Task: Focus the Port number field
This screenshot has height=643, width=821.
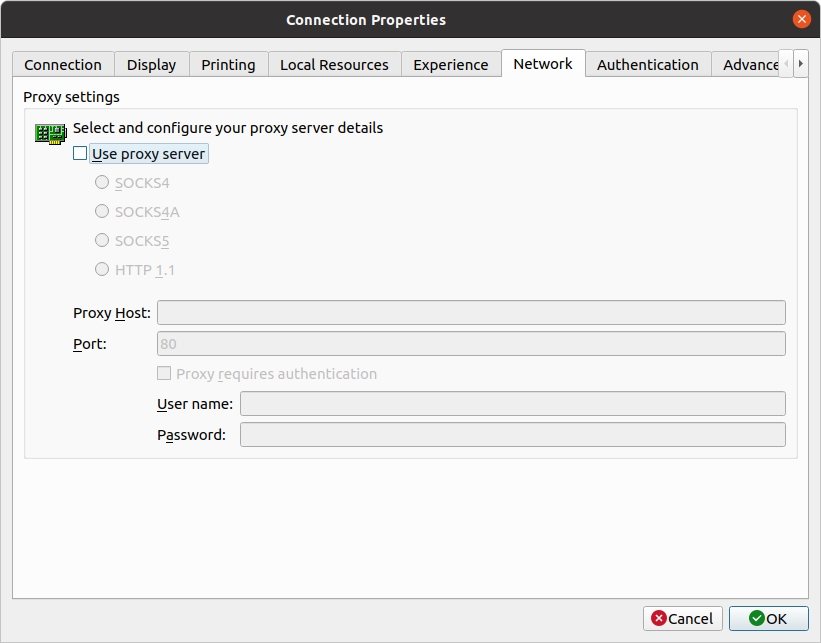Action: 471,344
